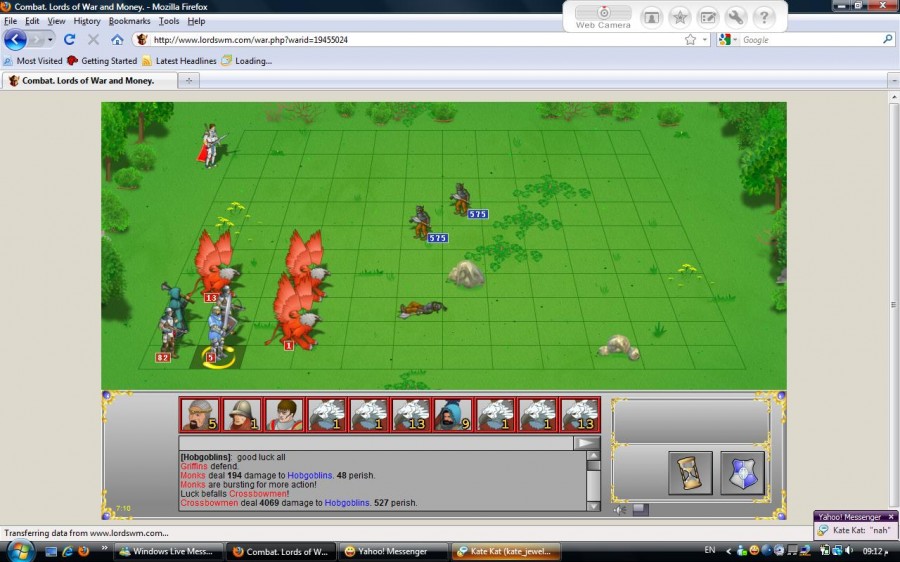
Task: Click the shield Defend button
Action: point(742,473)
